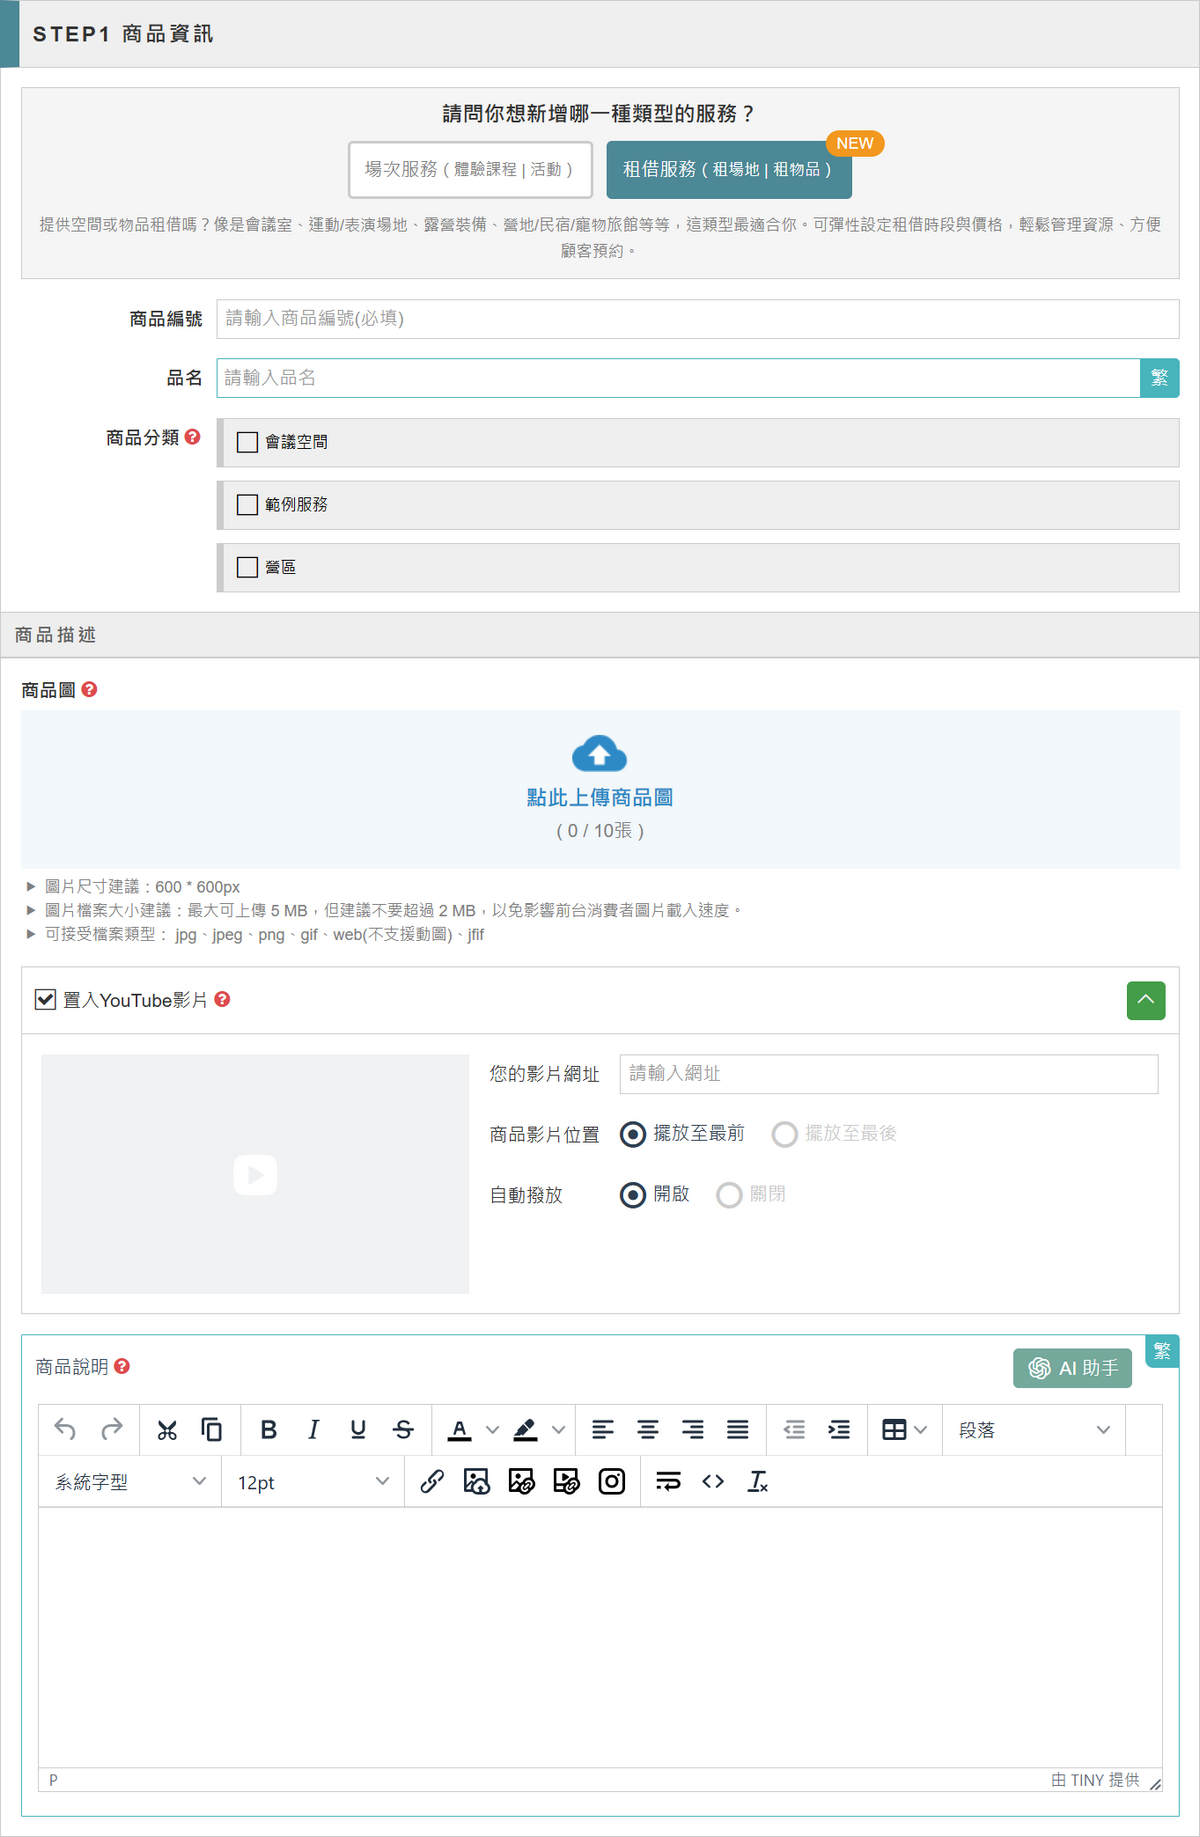Center align text in the editor
The width and height of the screenshot is (1200, 1837).
click(x=648, y=1430)
